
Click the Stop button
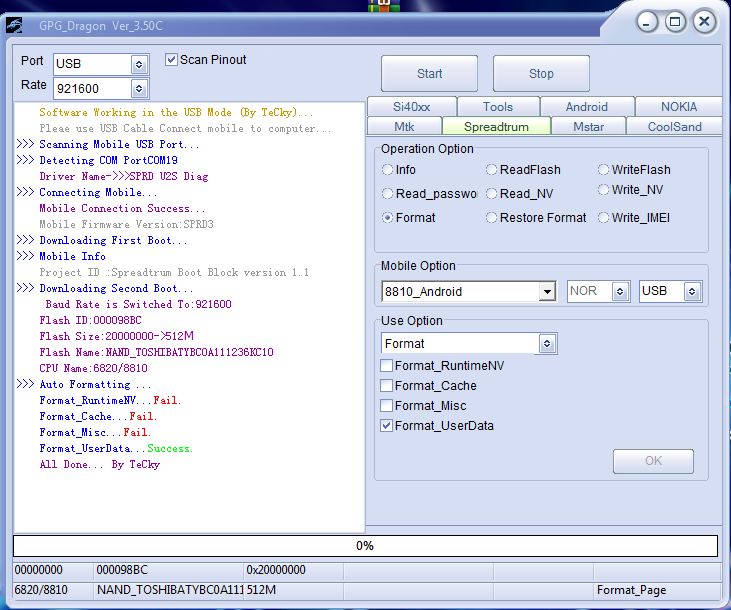[541, 74]
